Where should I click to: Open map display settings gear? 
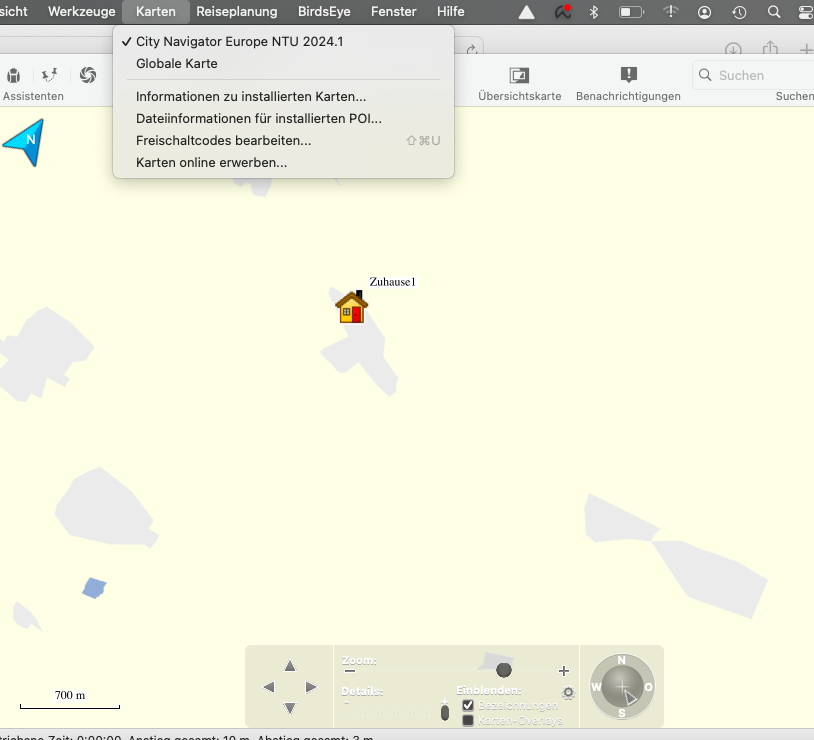pyautogui.click(x=568, y=692)
